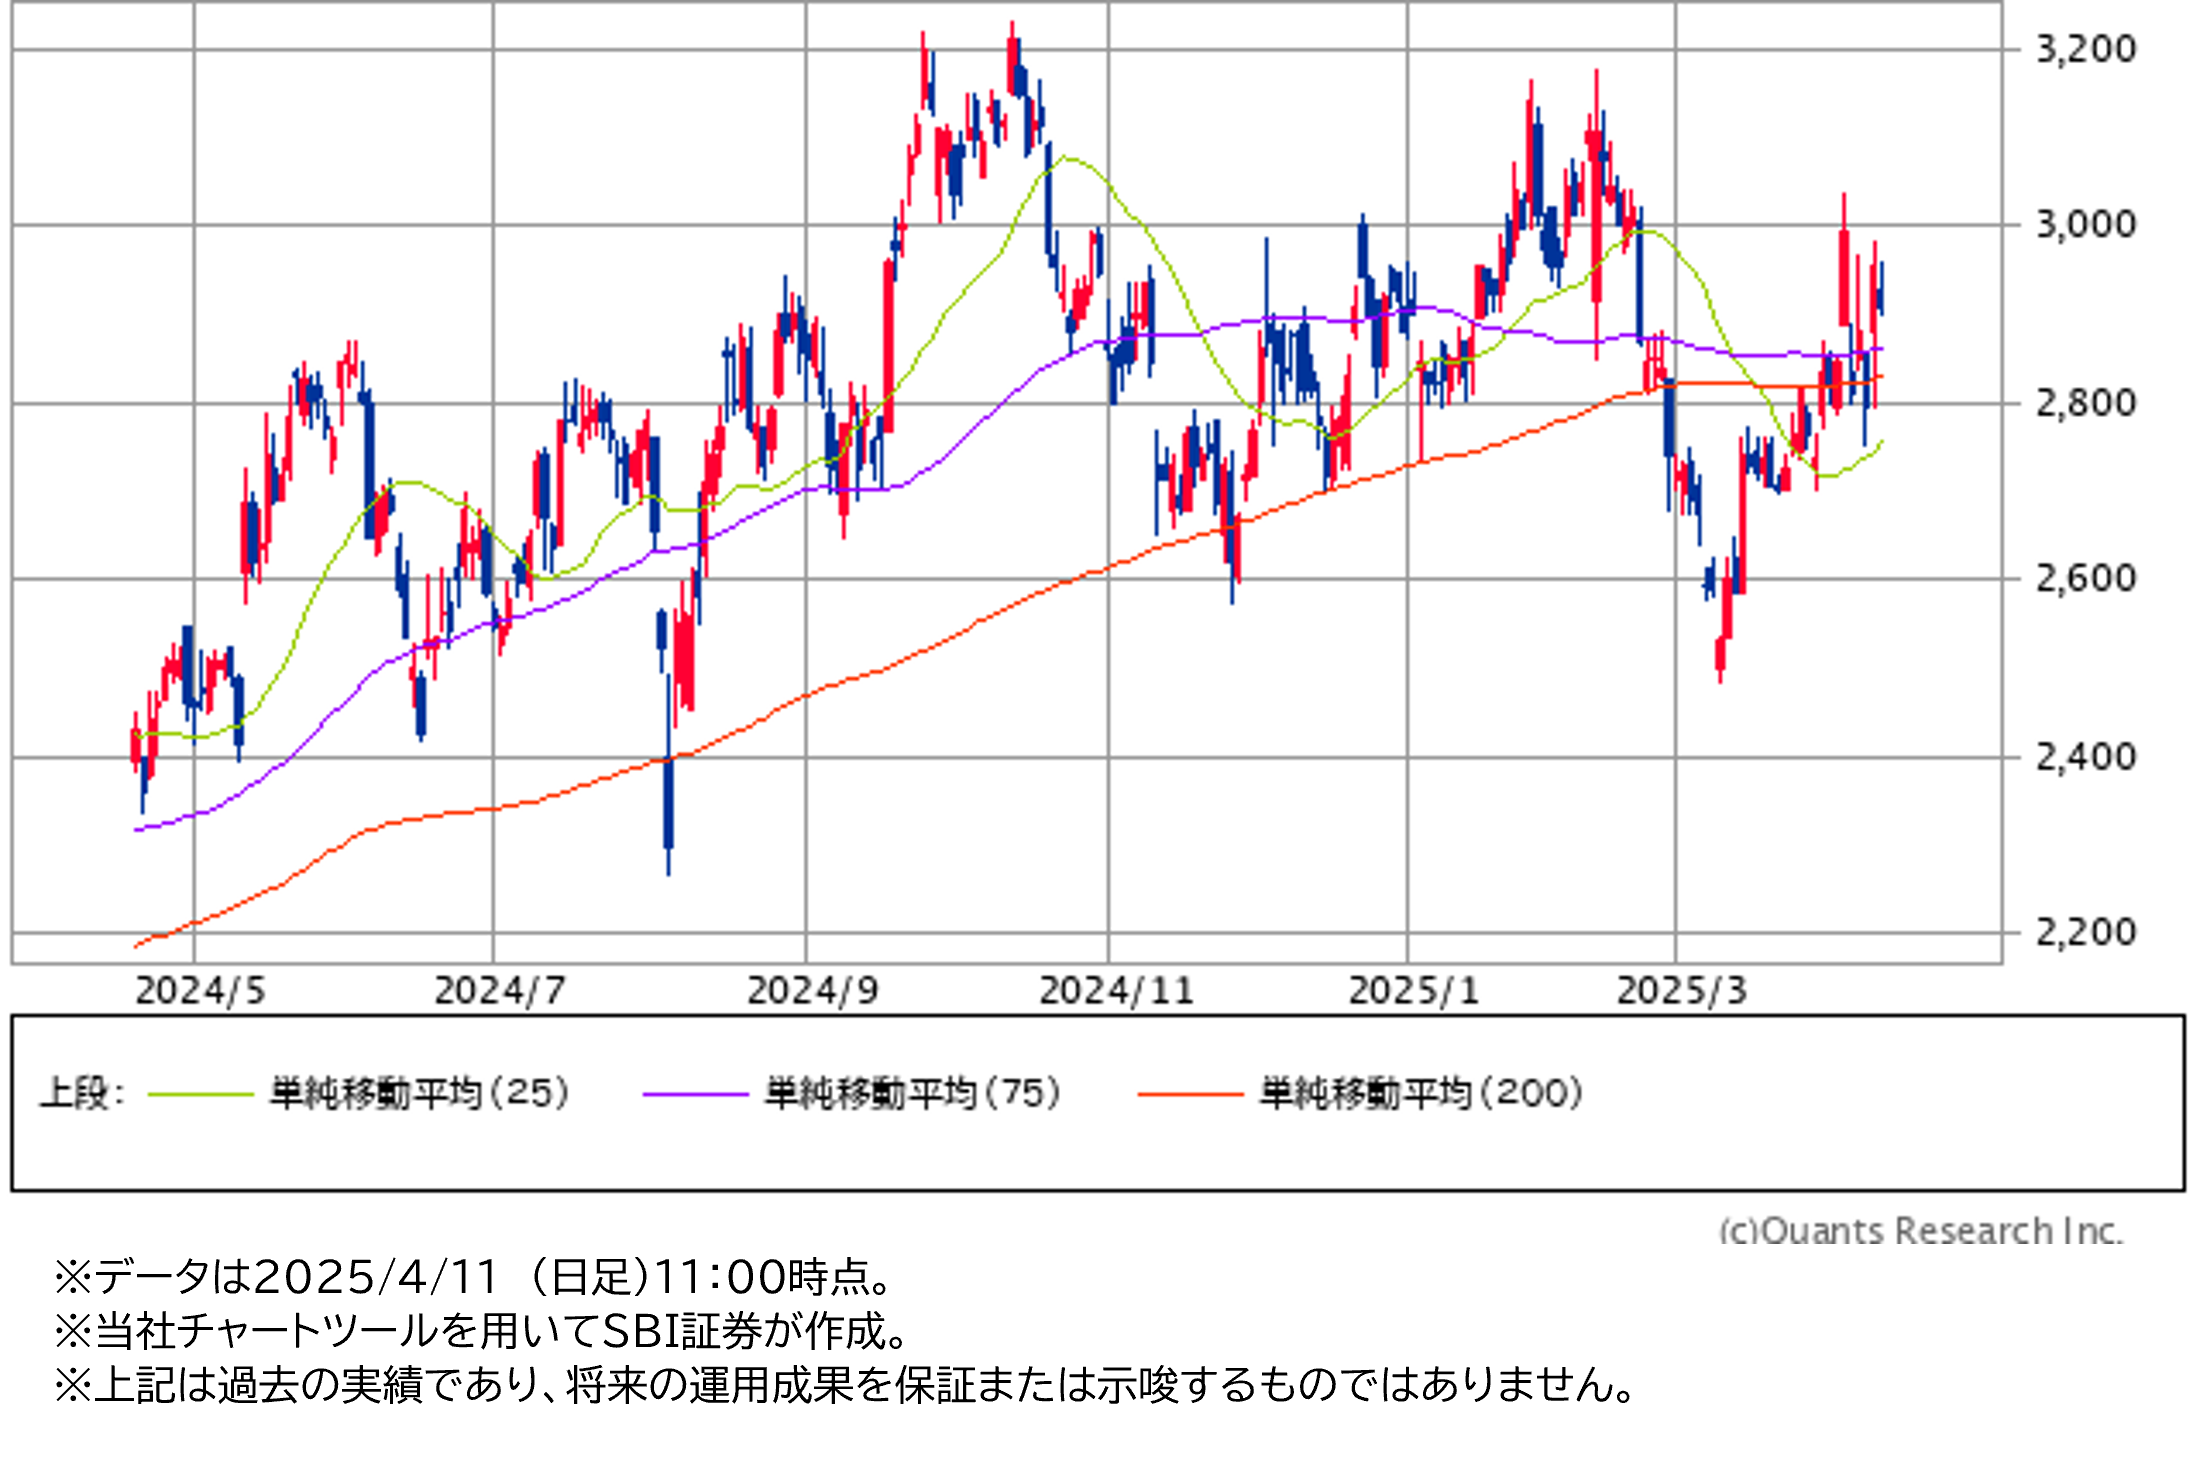The image size is (2193, 1459).
Task: Click the 2,800 price axis label
Action: tap(2086, 403)
